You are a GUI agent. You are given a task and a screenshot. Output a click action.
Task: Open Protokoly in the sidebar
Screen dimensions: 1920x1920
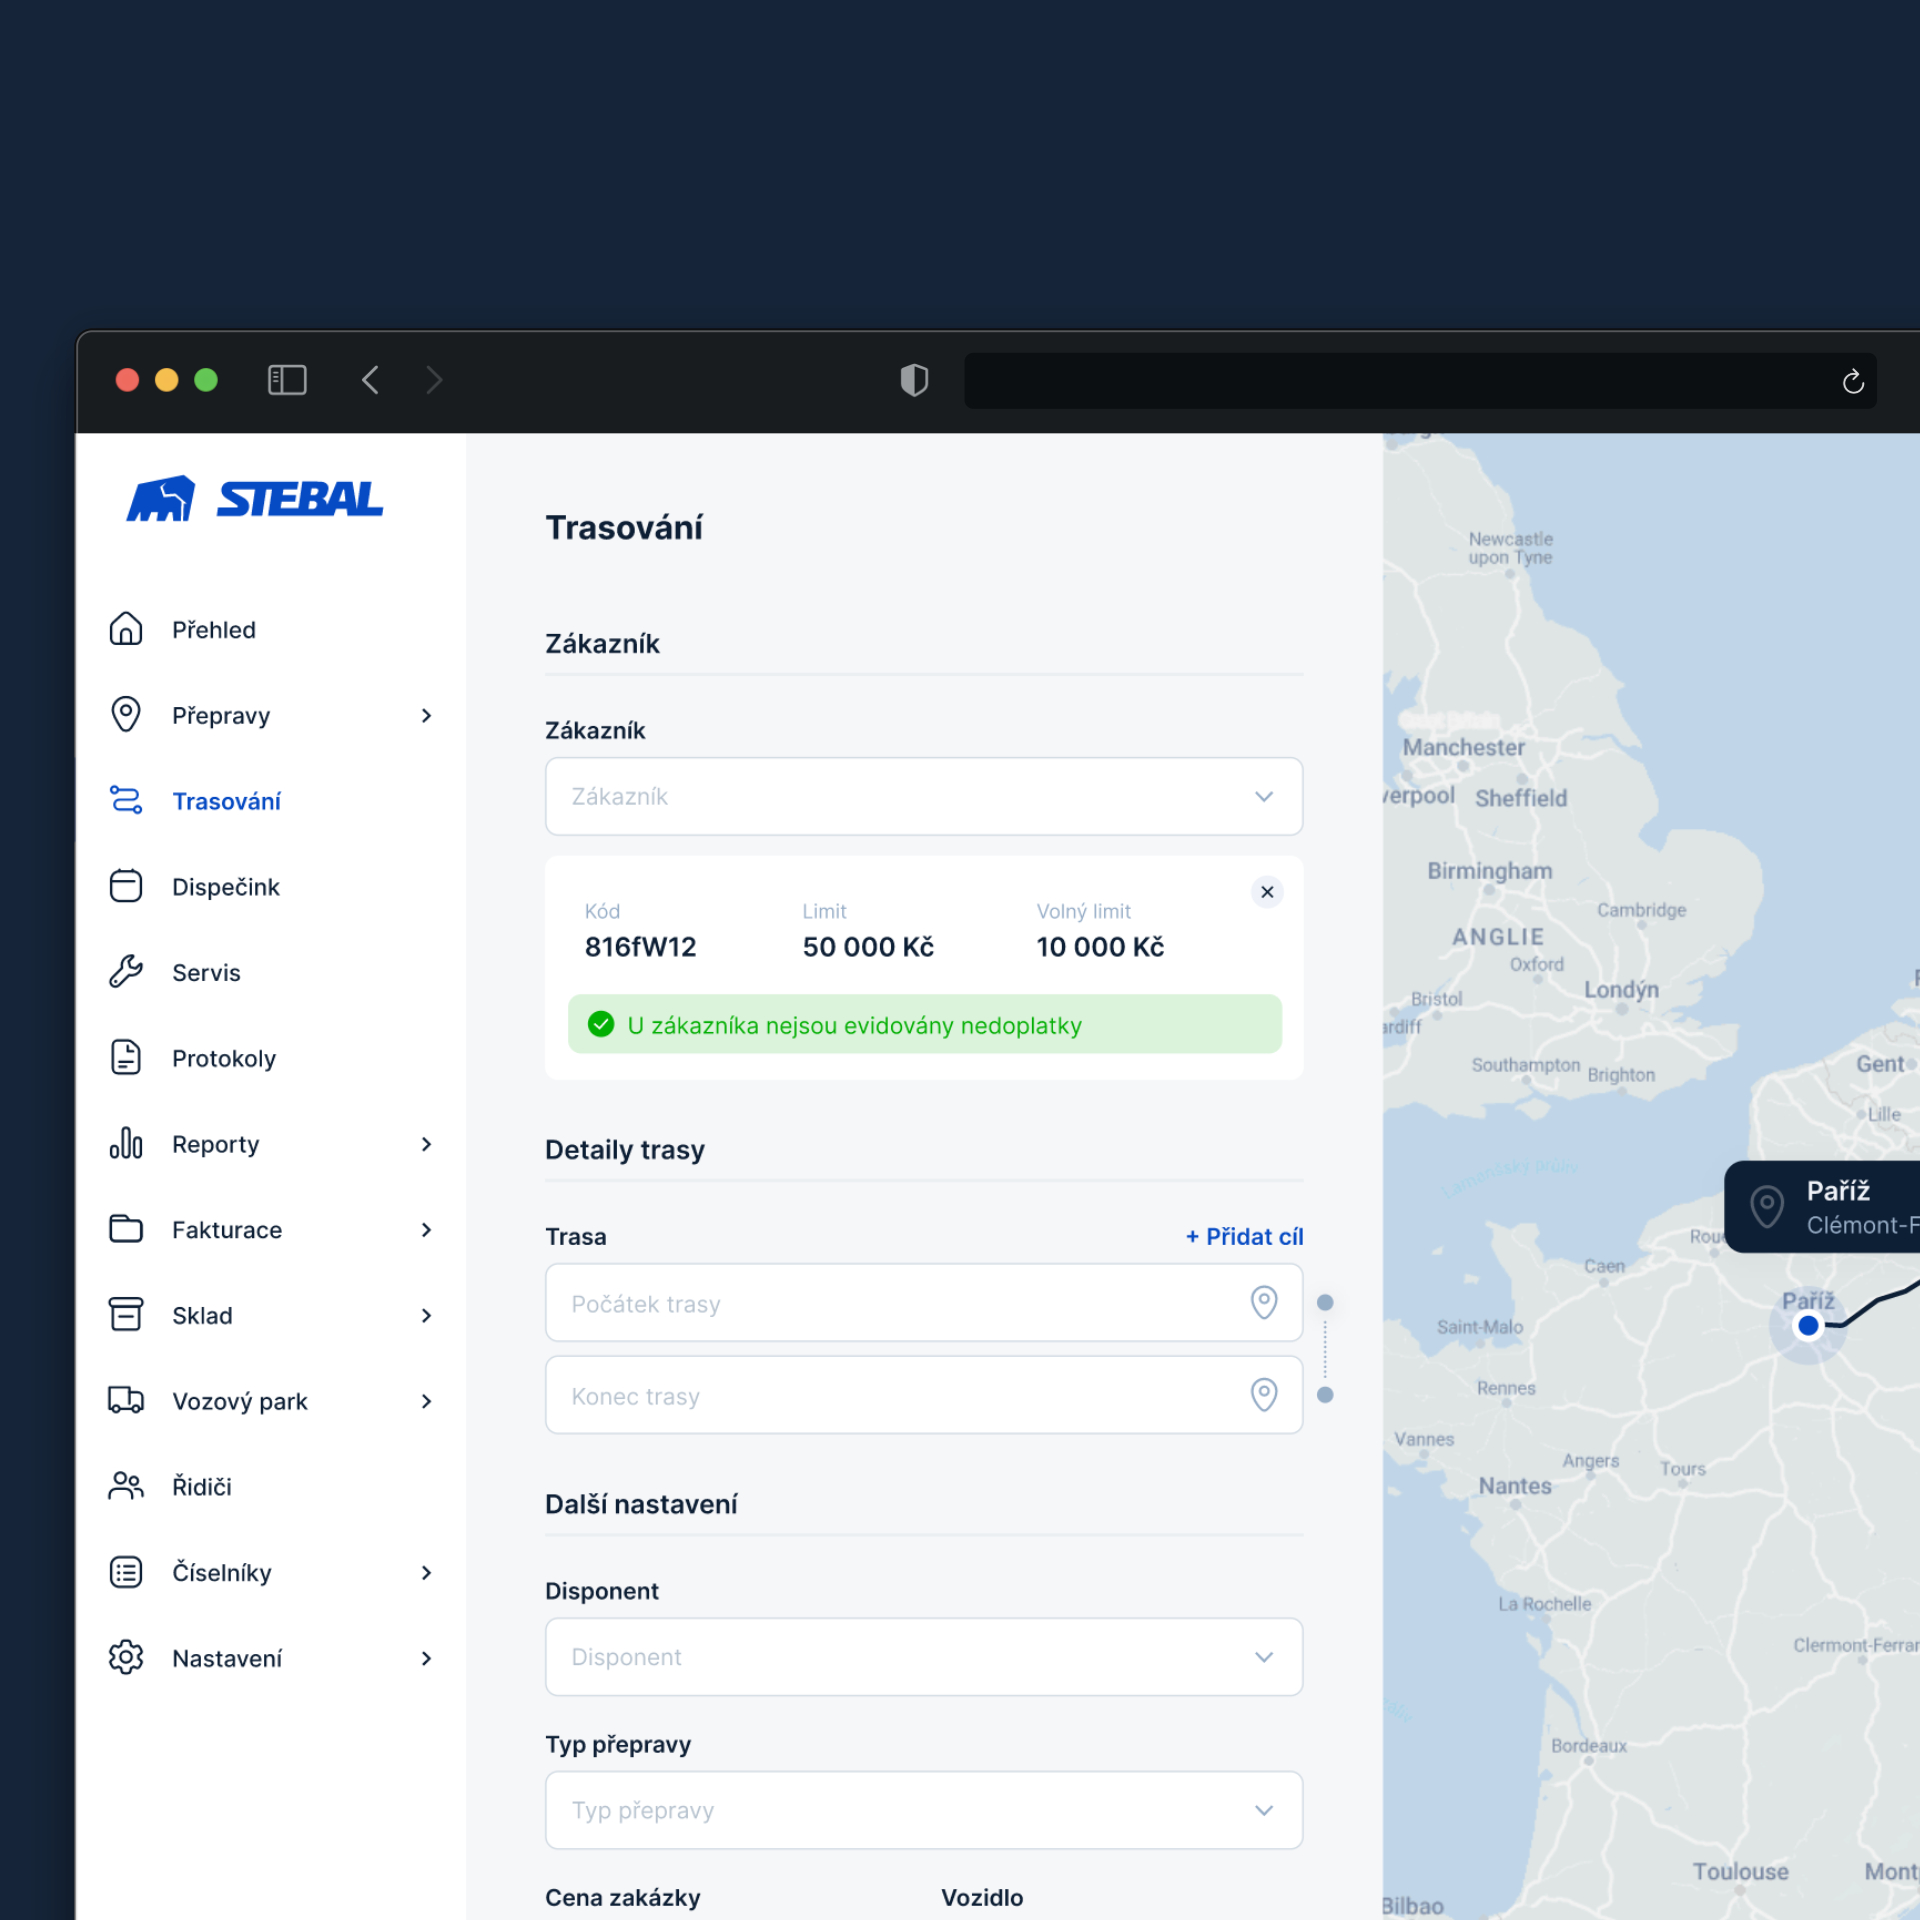[x=223, y=1058]
